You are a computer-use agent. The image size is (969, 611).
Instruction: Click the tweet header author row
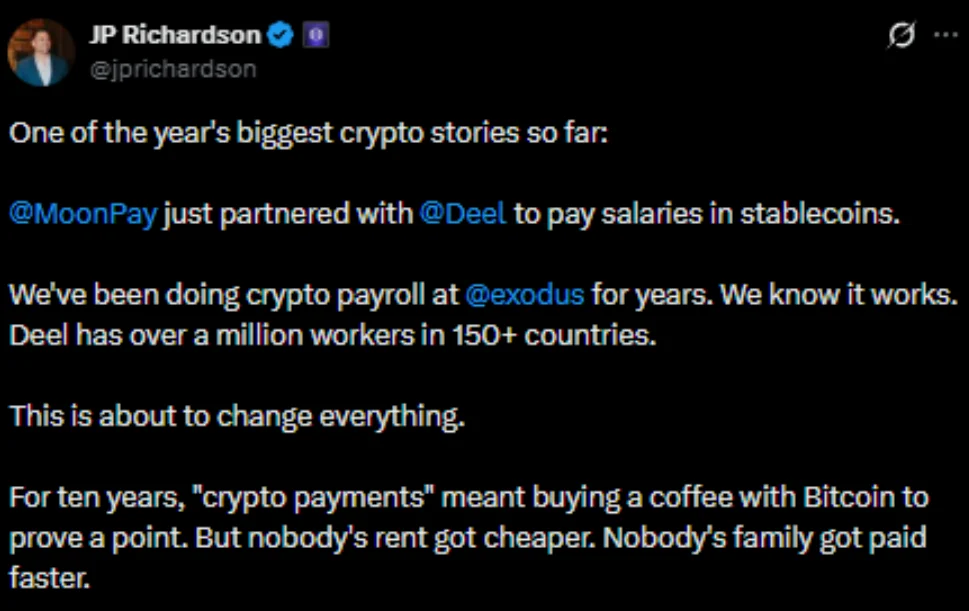tap(170, 48)
